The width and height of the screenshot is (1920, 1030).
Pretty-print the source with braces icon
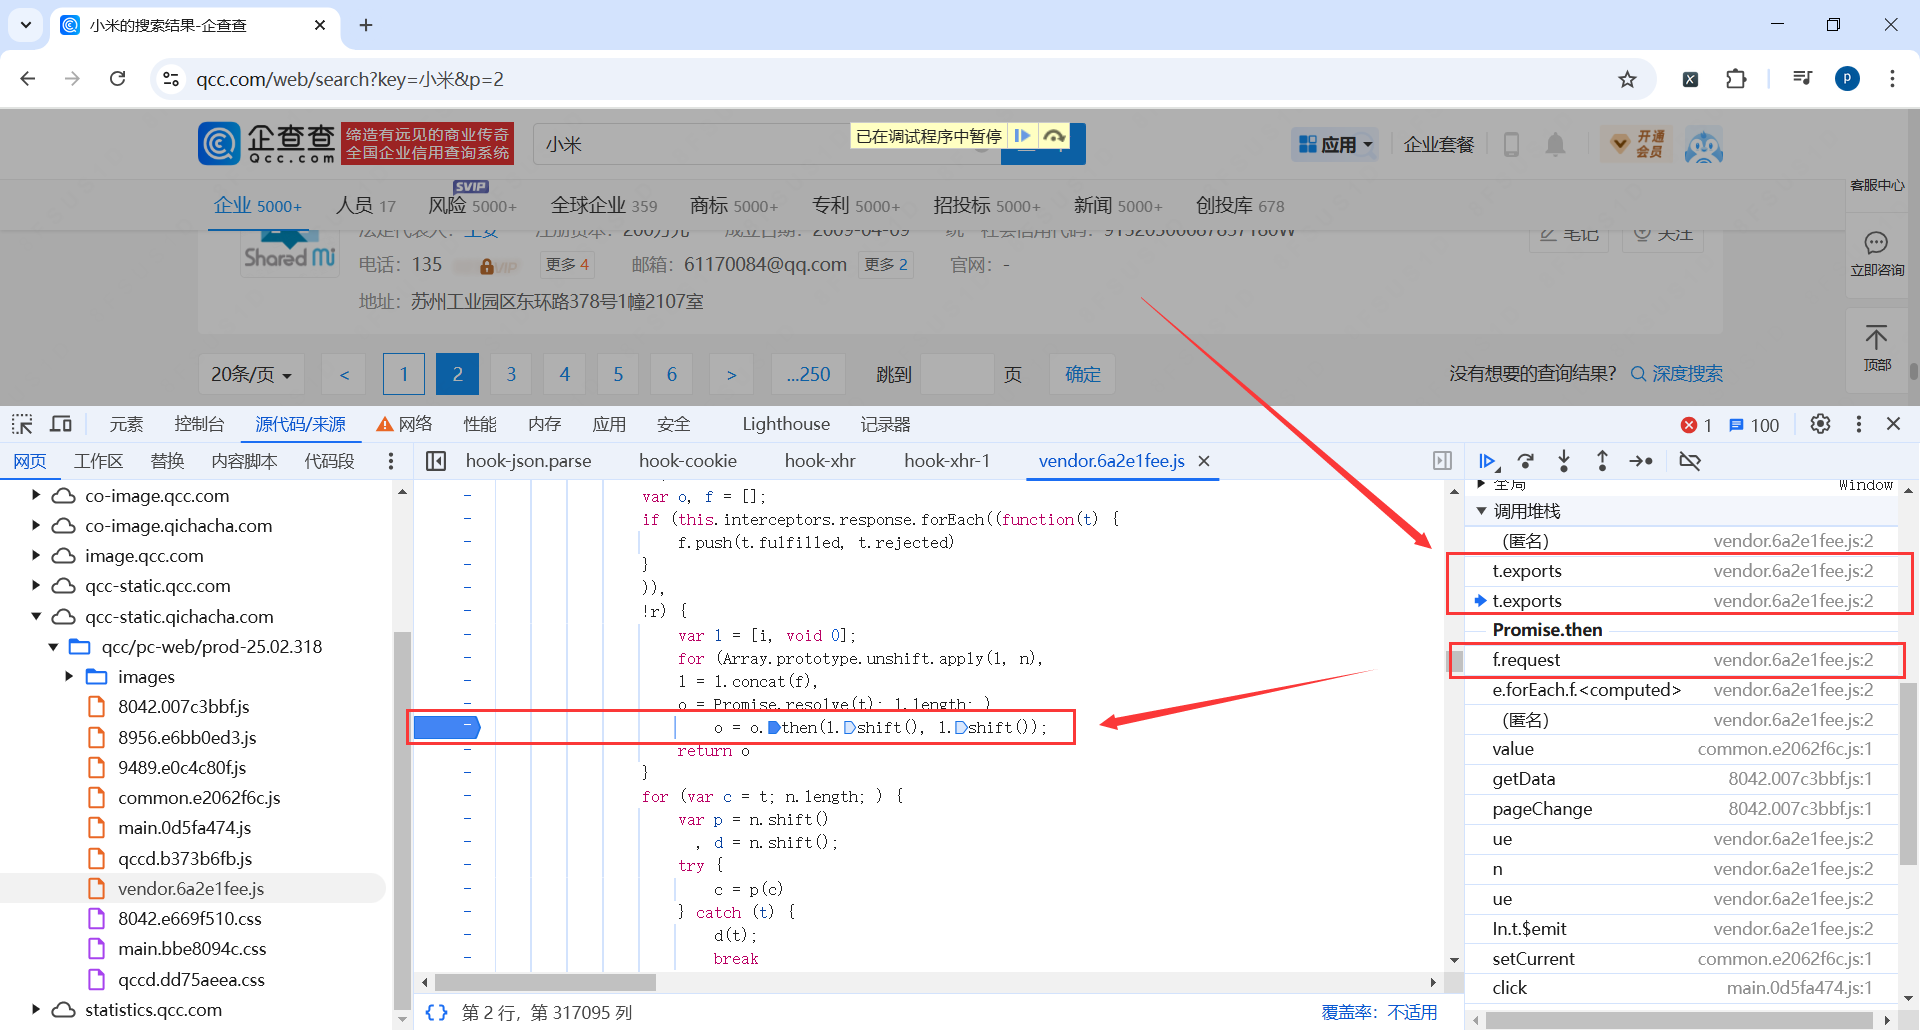coord(436,1012)
